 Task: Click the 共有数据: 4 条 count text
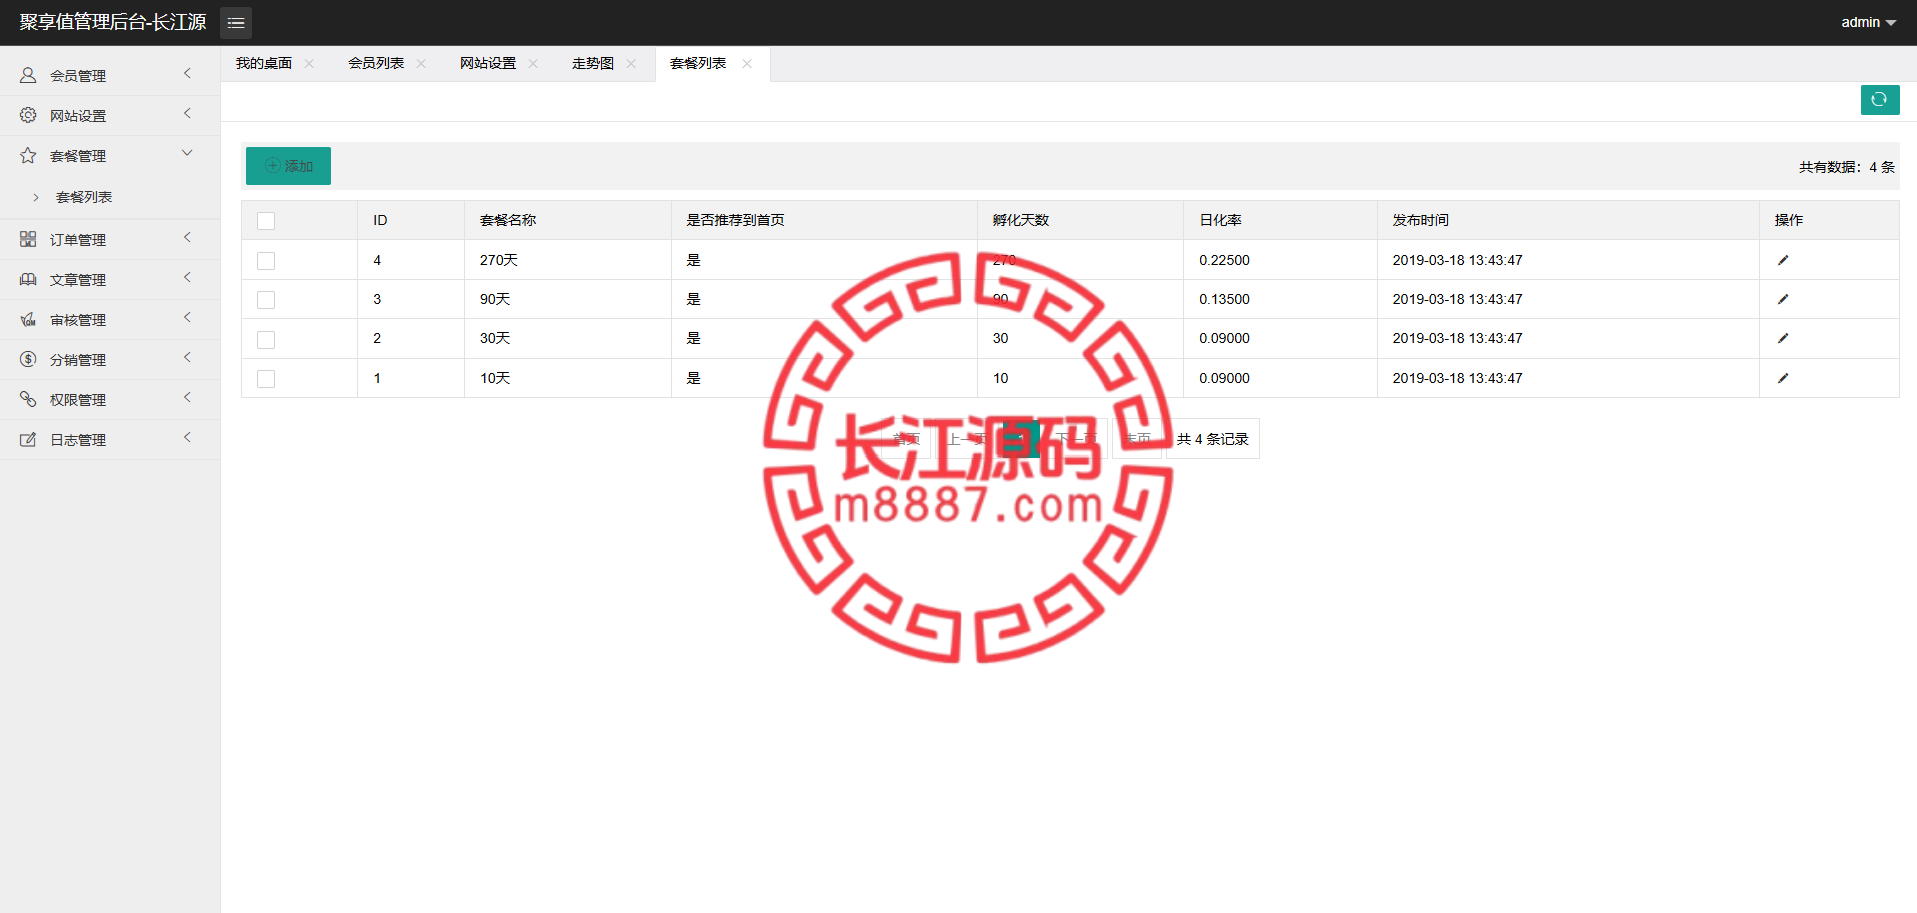coord(1846,167)
